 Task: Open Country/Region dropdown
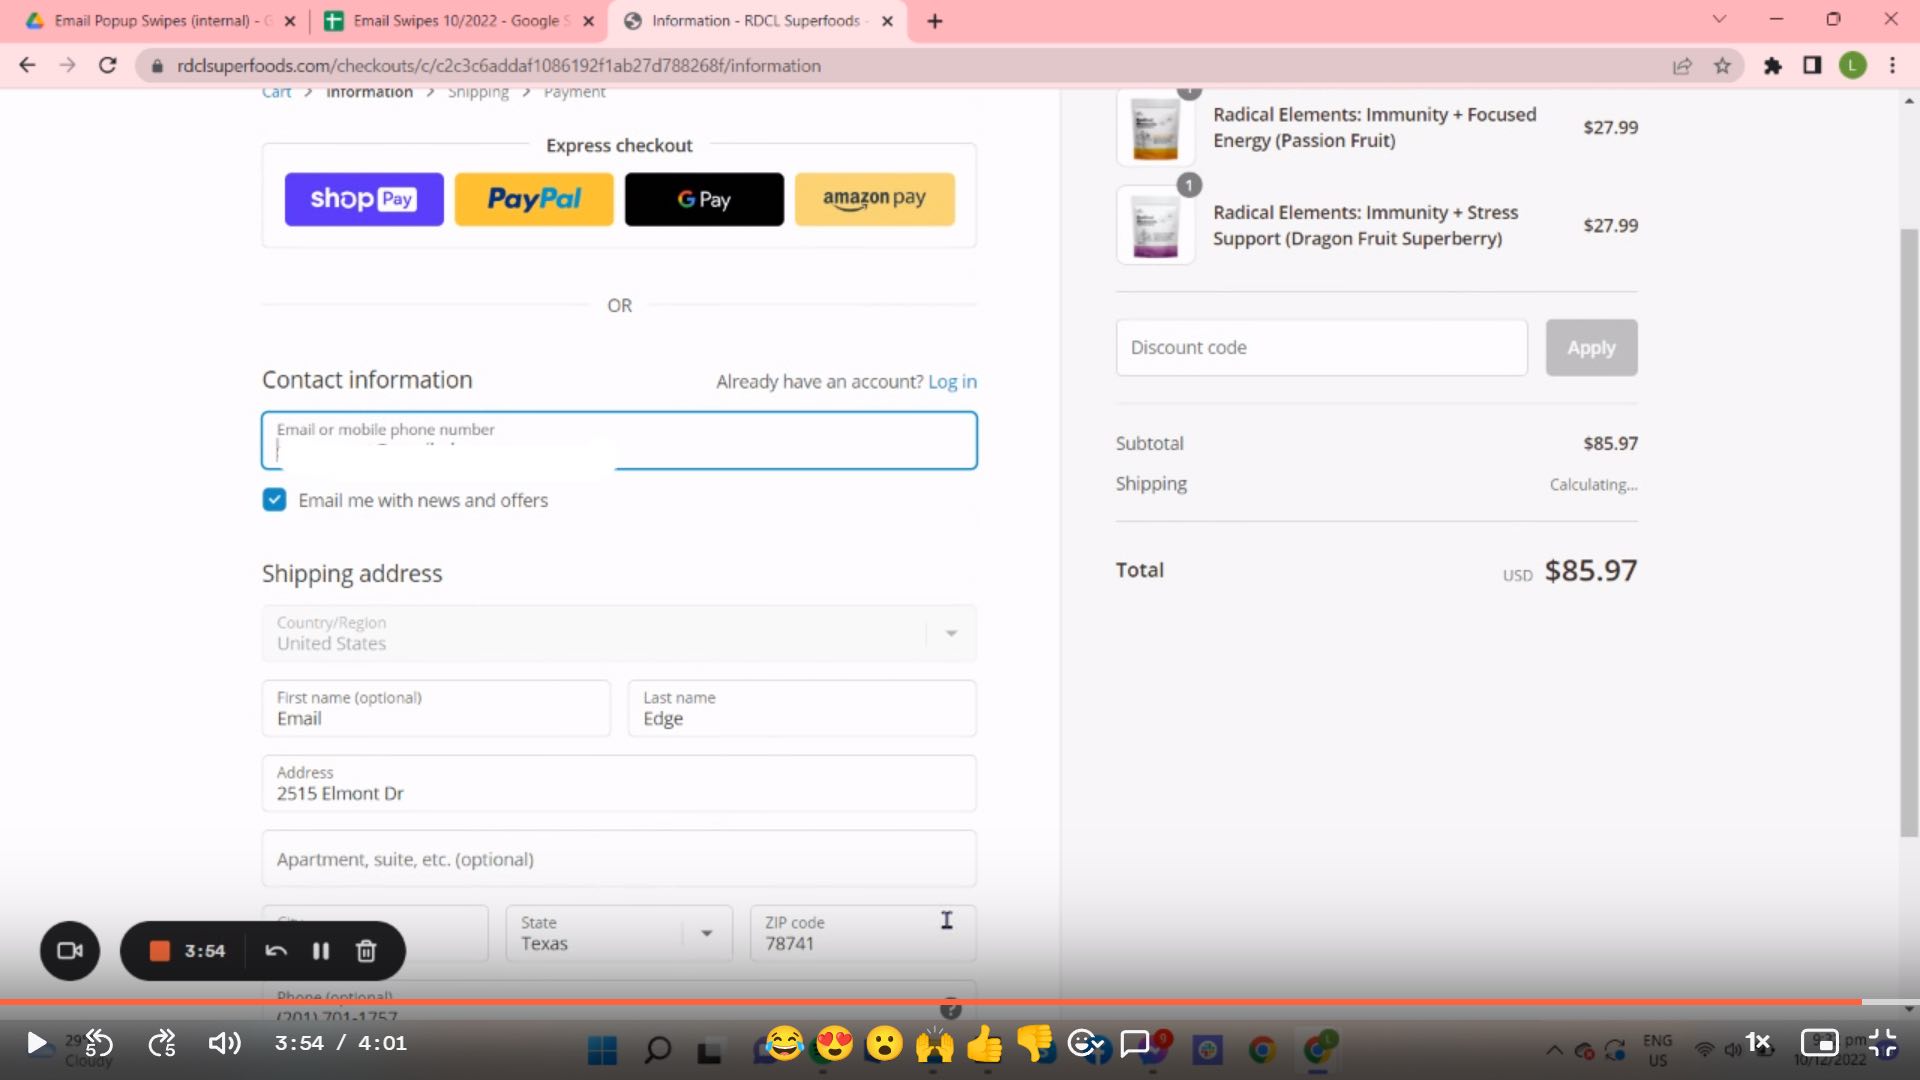[618, 633]
